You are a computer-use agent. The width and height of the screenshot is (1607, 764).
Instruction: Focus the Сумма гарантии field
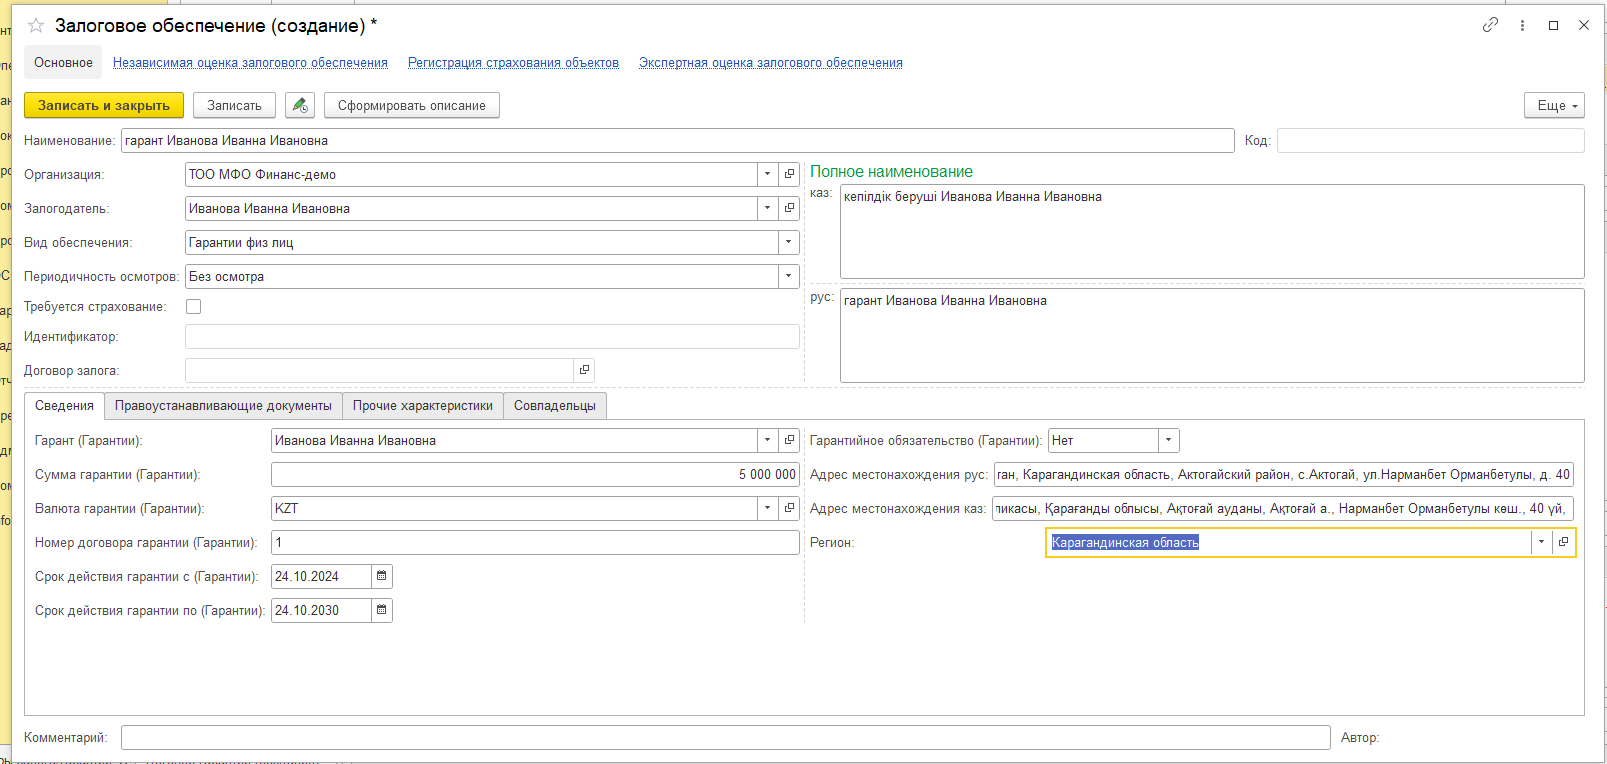click(535, 474)
